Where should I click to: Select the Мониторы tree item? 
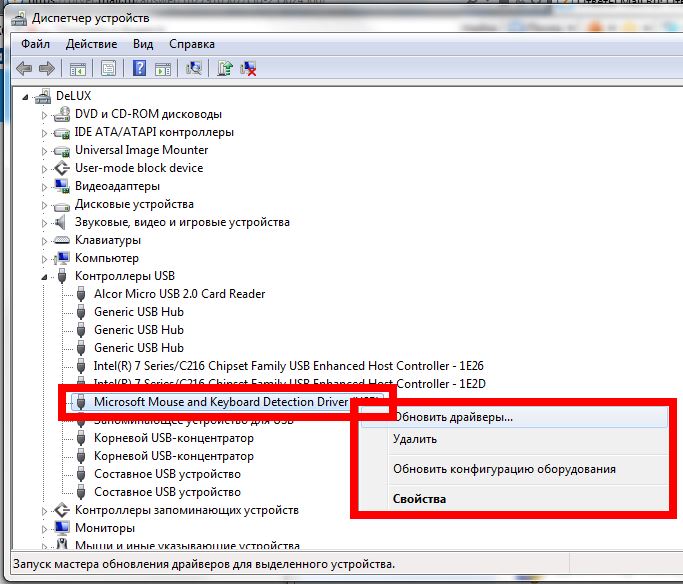click(104, 527)
